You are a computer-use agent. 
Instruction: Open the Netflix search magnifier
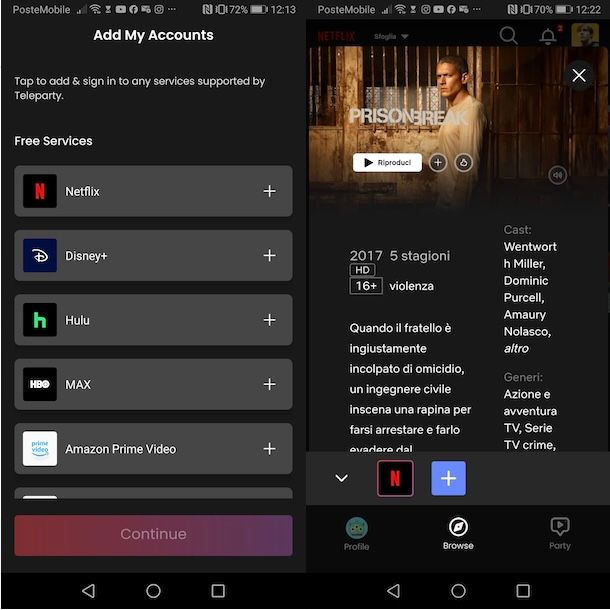coord(508,36)
